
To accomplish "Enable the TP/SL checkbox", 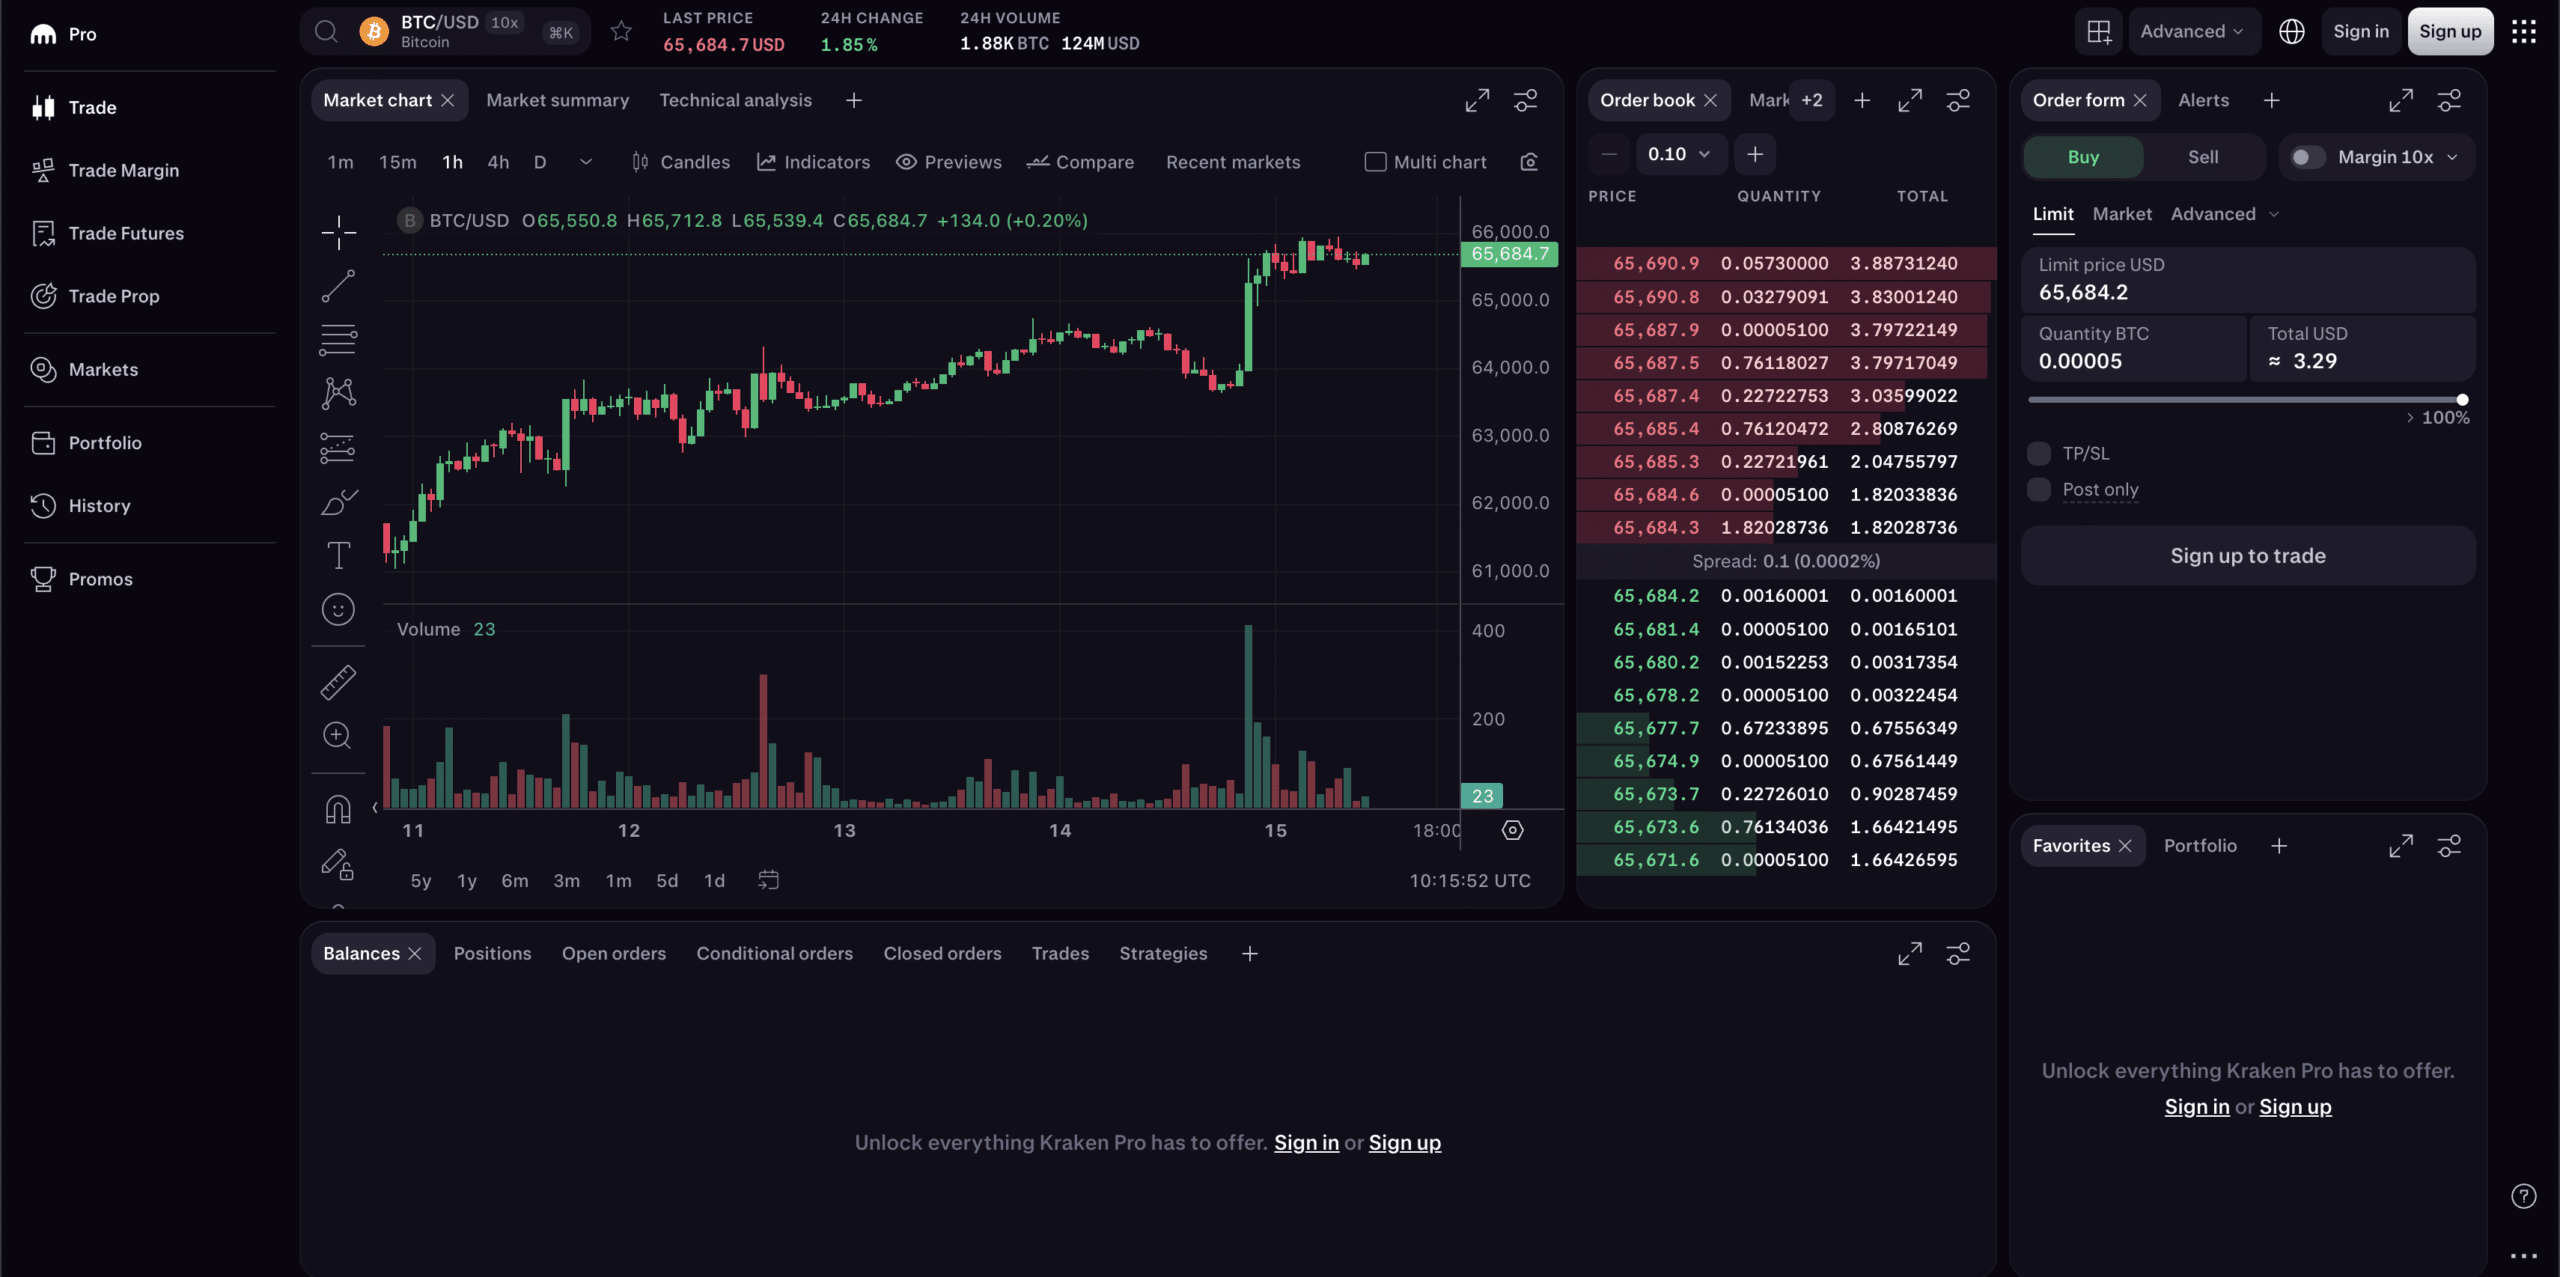I will click(x=2038, y=453).
